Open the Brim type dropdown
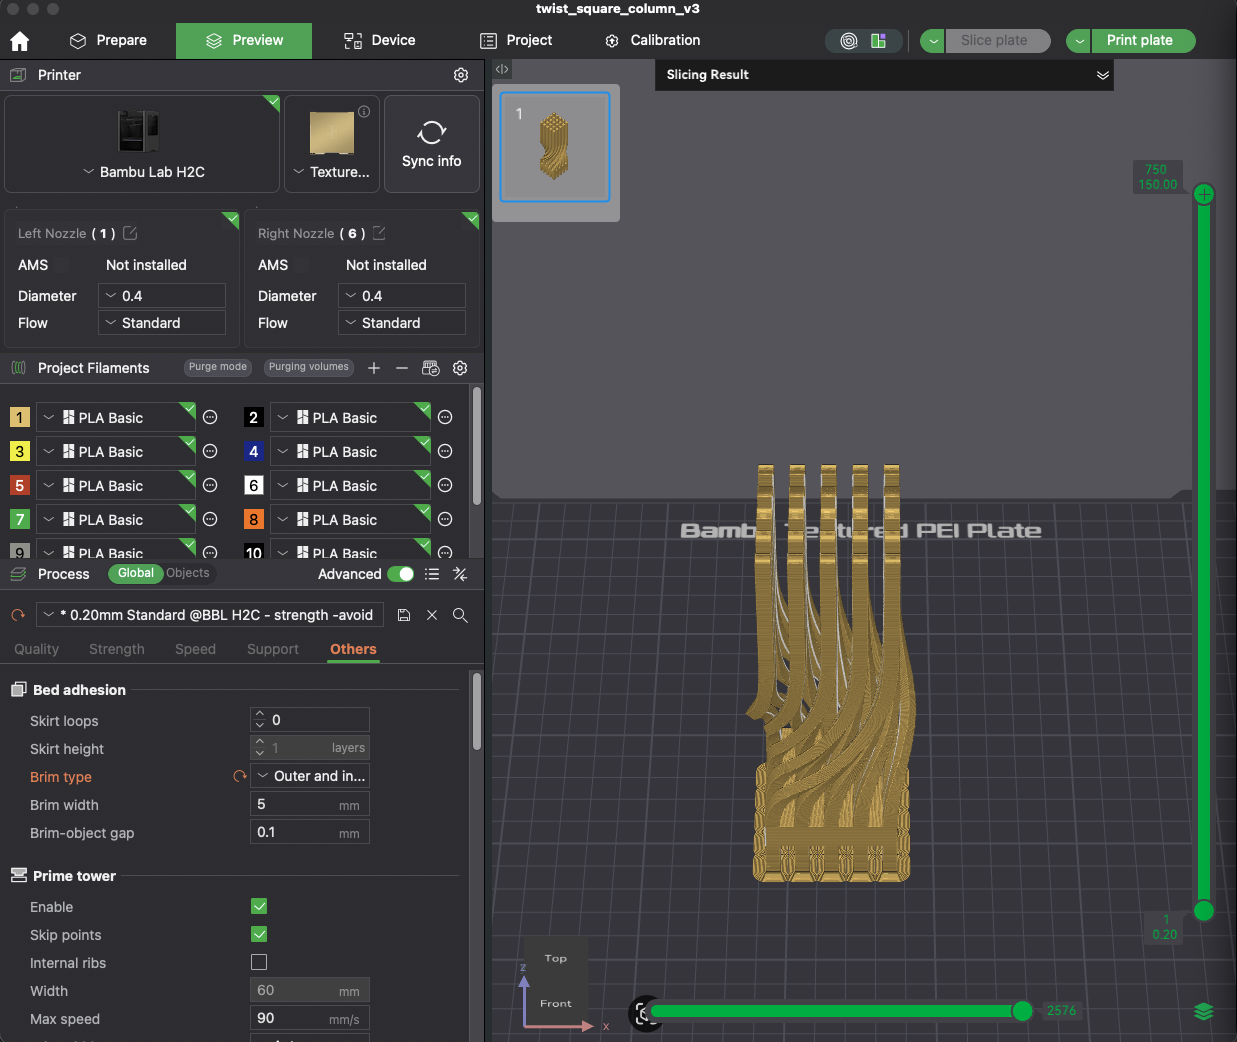Screen dimensions: 1237x1042 click(309, 775)
